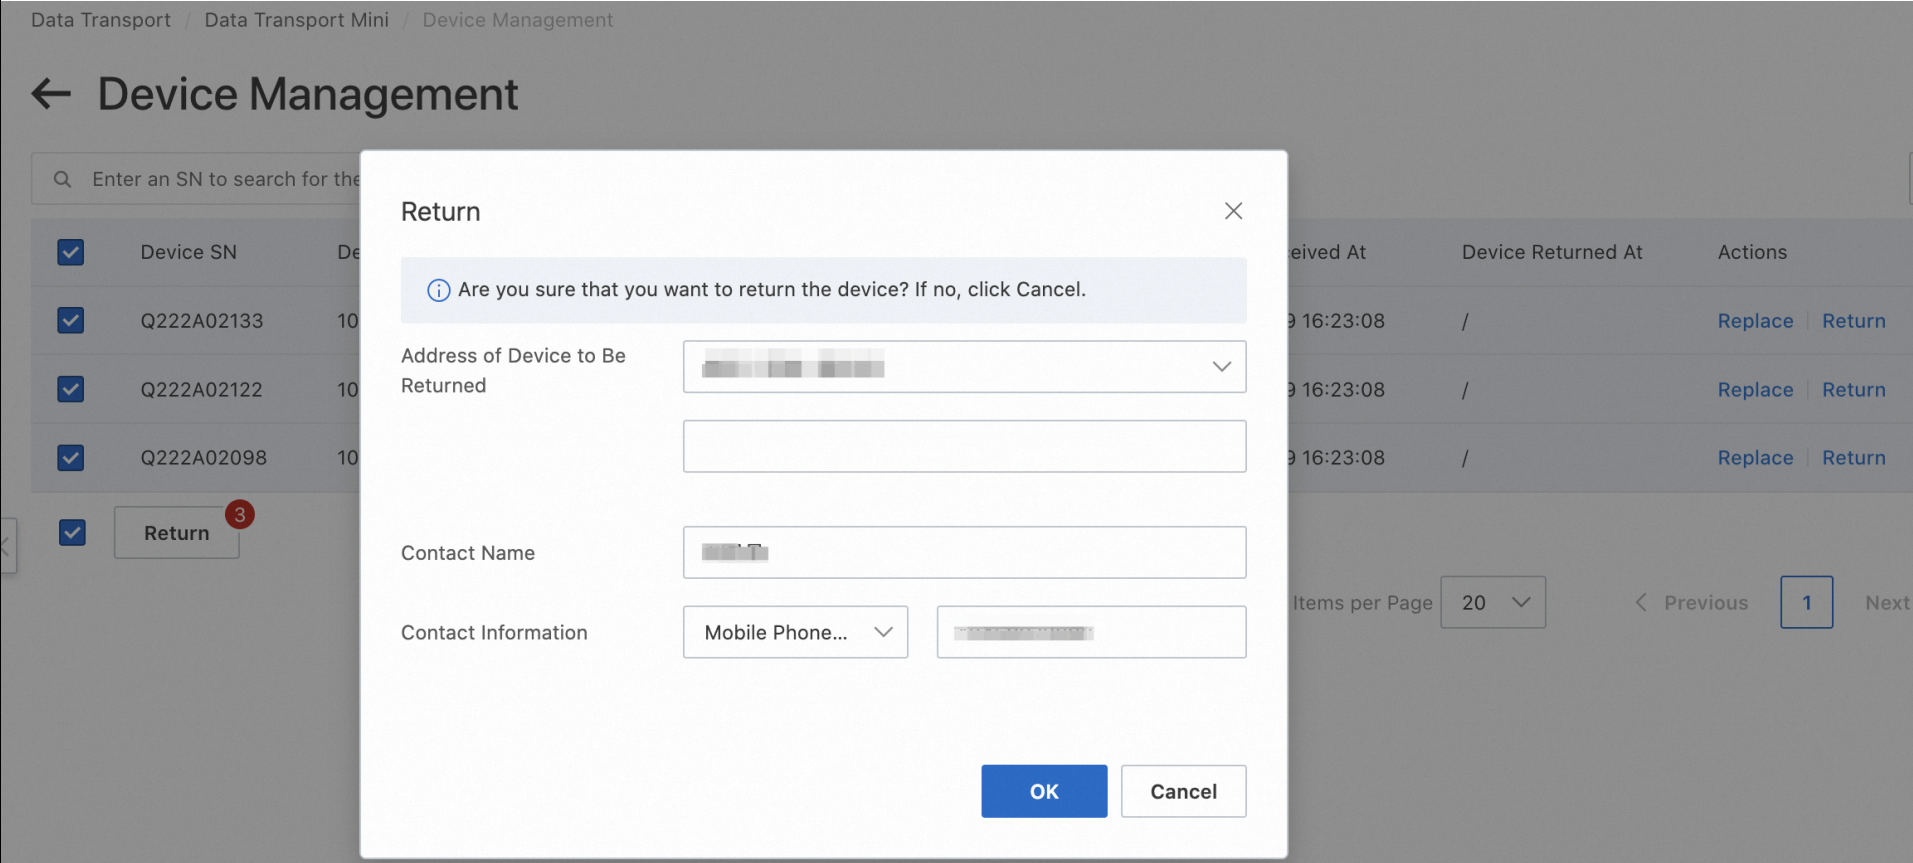Click the search magnifier icon
The height and width of the screenshot is (863, 1913).
[x=62, y=179]
